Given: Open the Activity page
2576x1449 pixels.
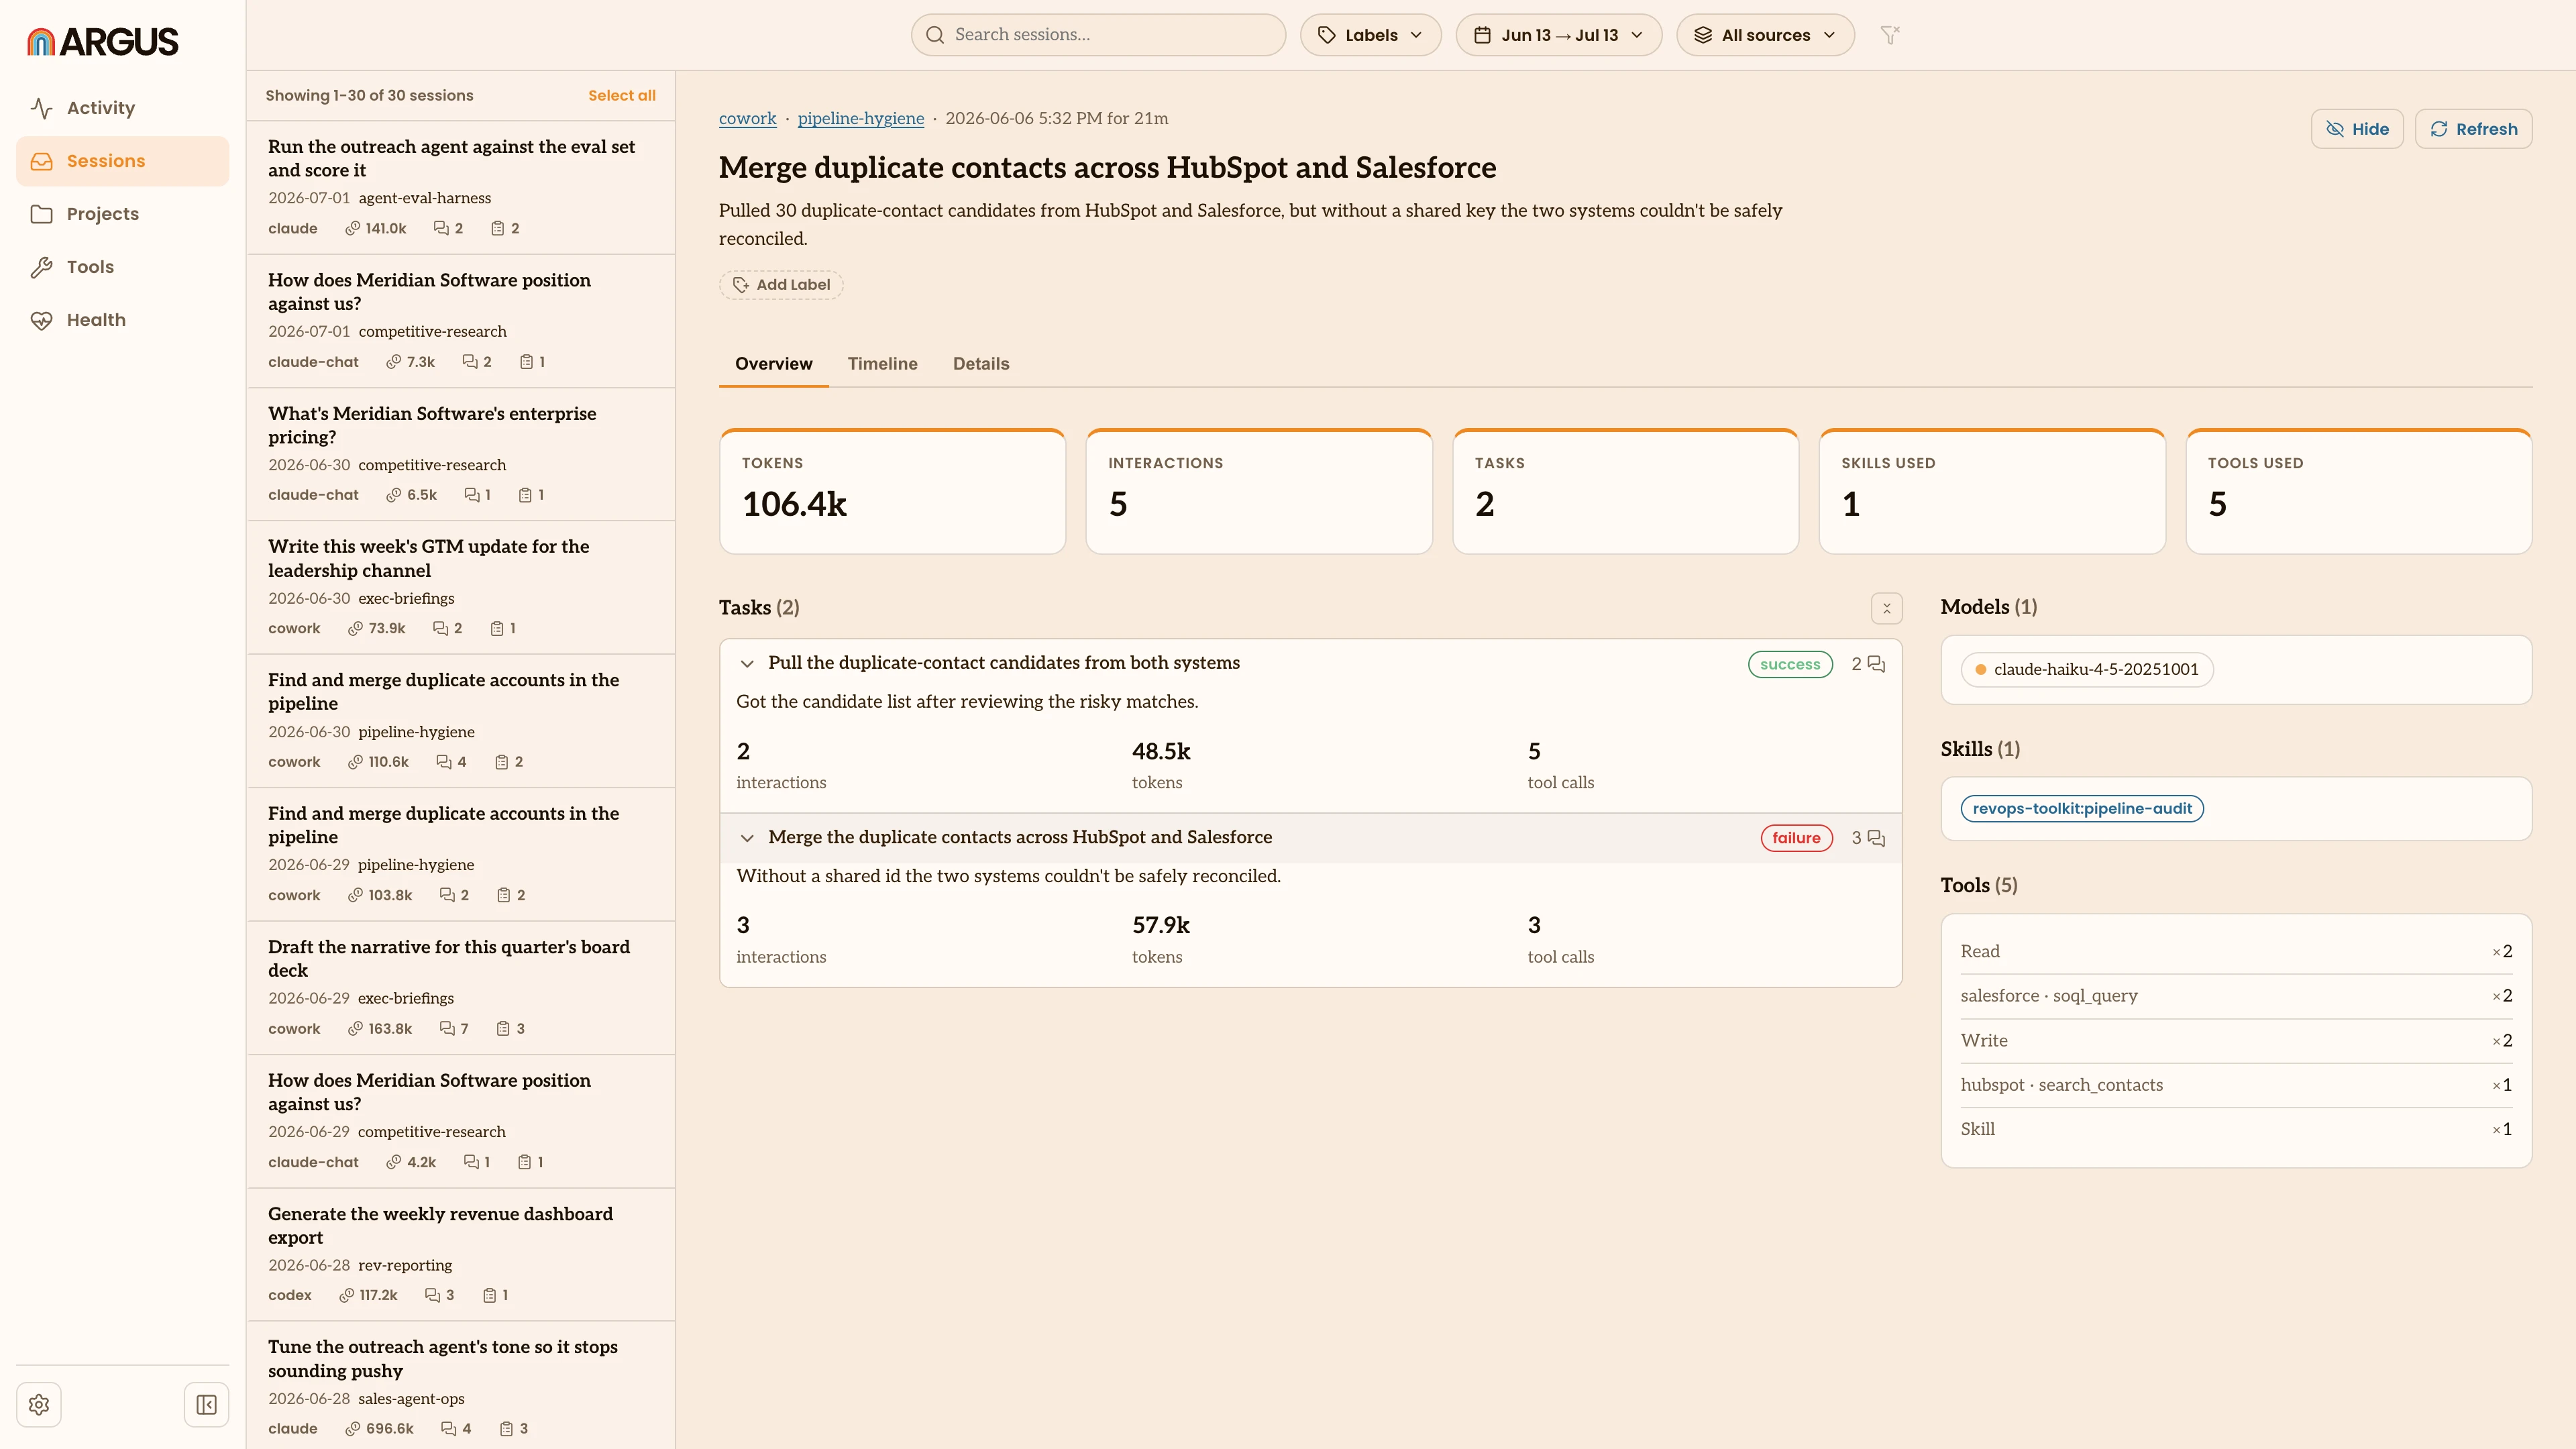Looking at the screenshot, I should (122, 108).
